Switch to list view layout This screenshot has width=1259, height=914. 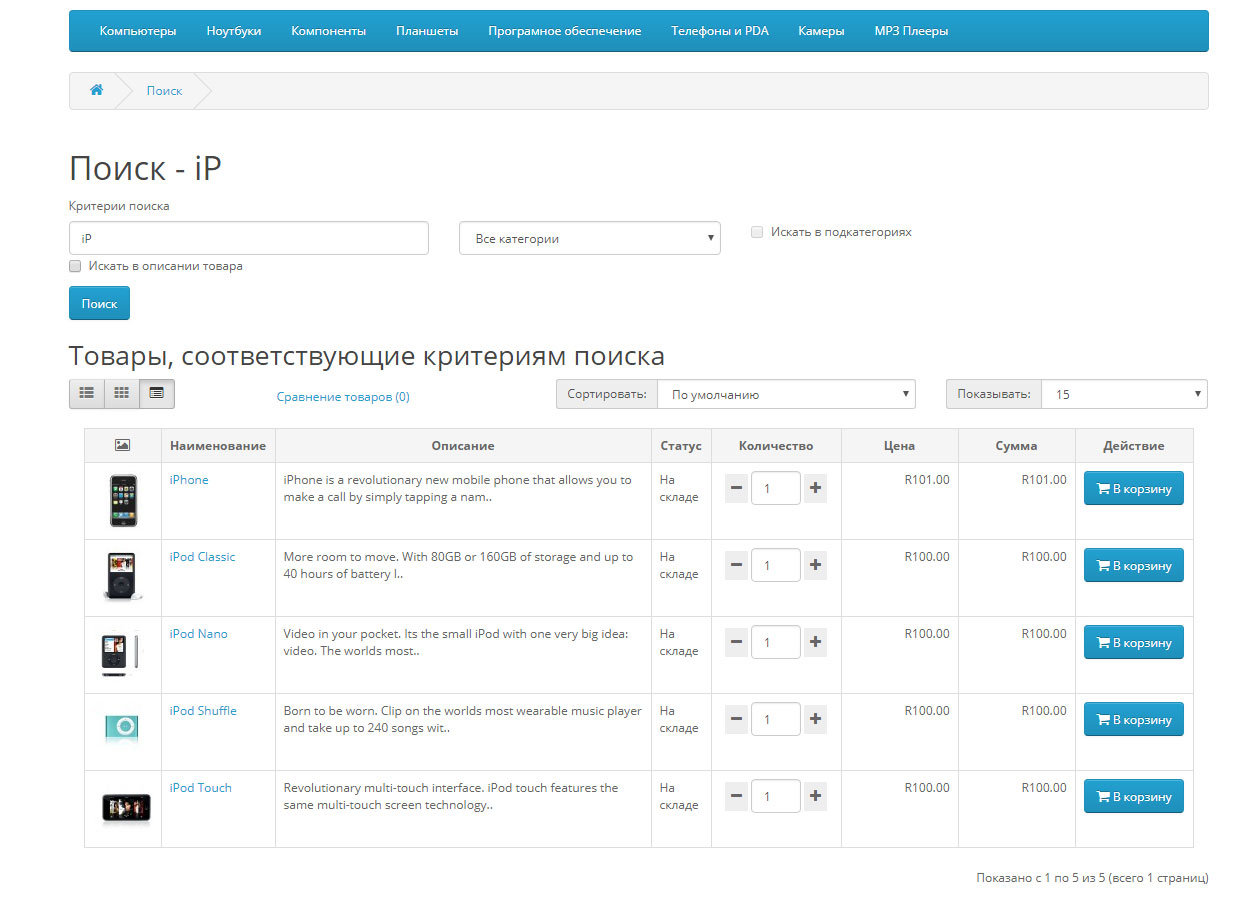click(87, 394)
